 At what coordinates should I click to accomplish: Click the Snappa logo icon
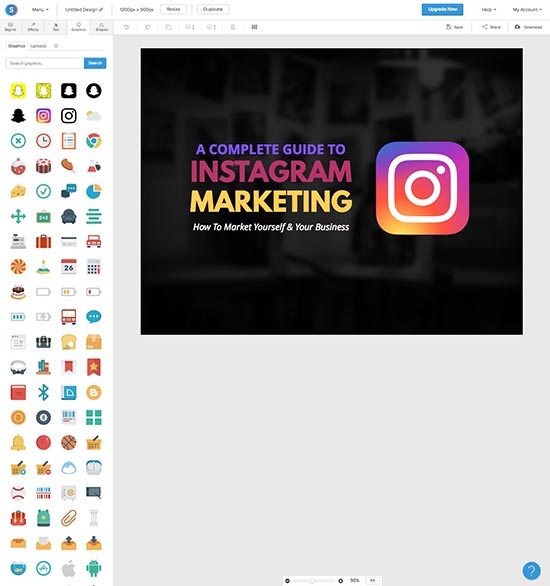pos(12,9)
